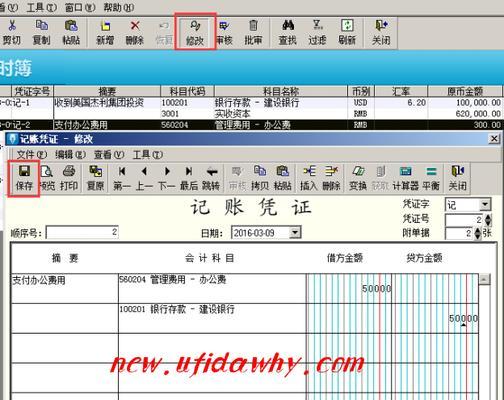
Task: Click the 修改 modify toolbar icon
Action: [x=195, y=32]
